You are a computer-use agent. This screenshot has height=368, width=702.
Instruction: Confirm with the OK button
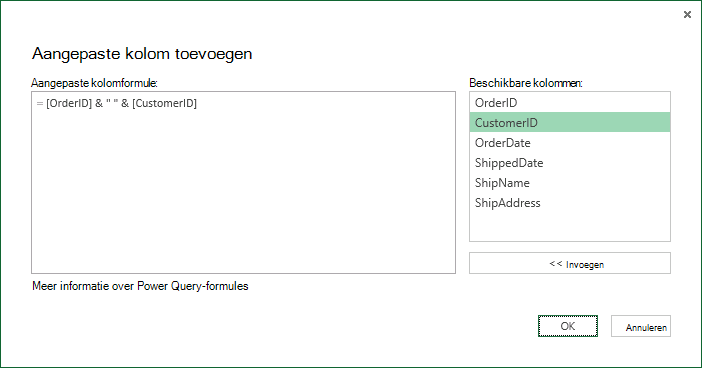coord(568,326)
